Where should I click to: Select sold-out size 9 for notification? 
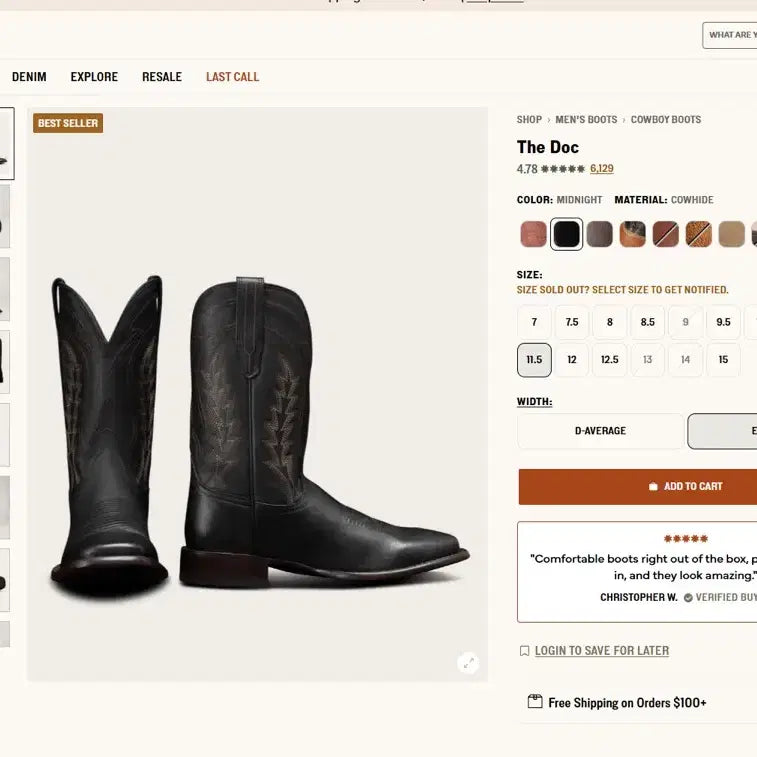coord(686,322)
